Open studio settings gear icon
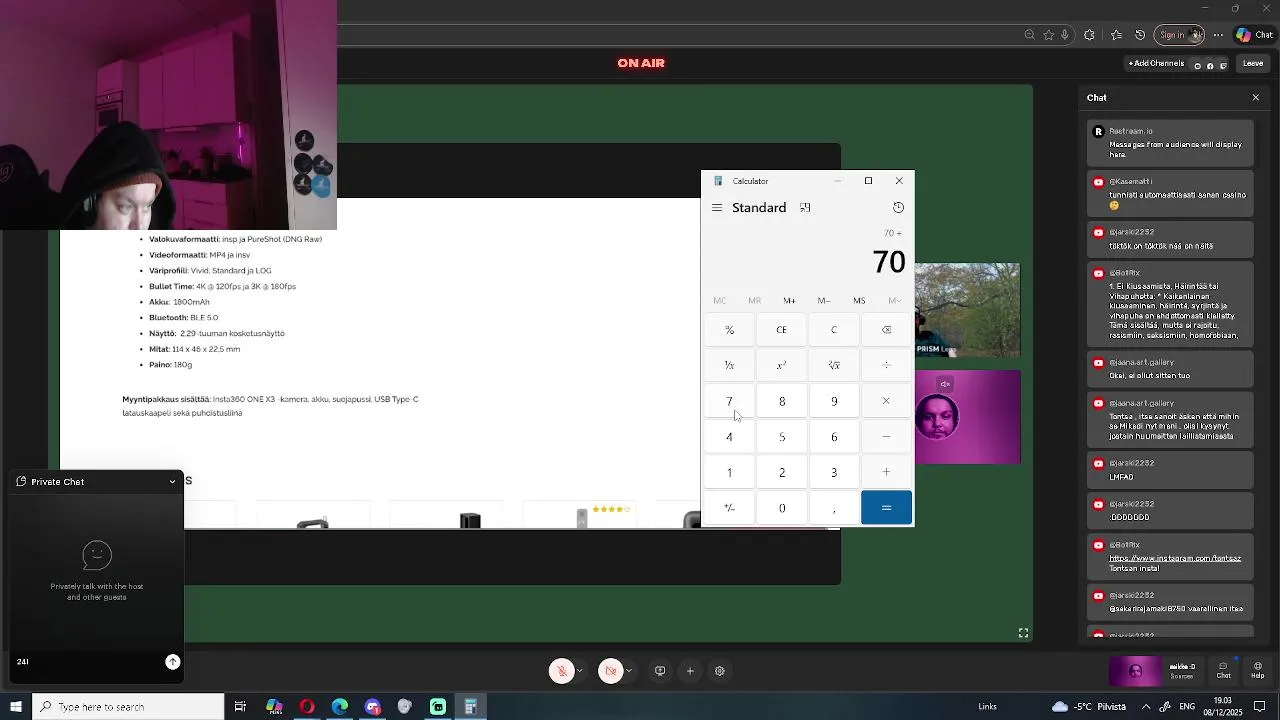Image resolution: width=1280 pixels, height=720 pixels. [x=719, y=671]
